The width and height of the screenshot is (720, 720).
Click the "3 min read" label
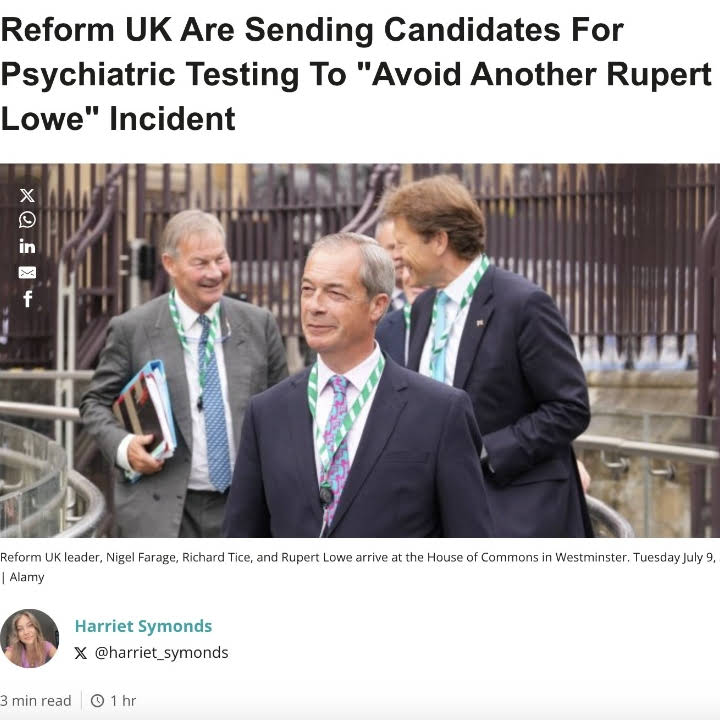tap(36, 701)
